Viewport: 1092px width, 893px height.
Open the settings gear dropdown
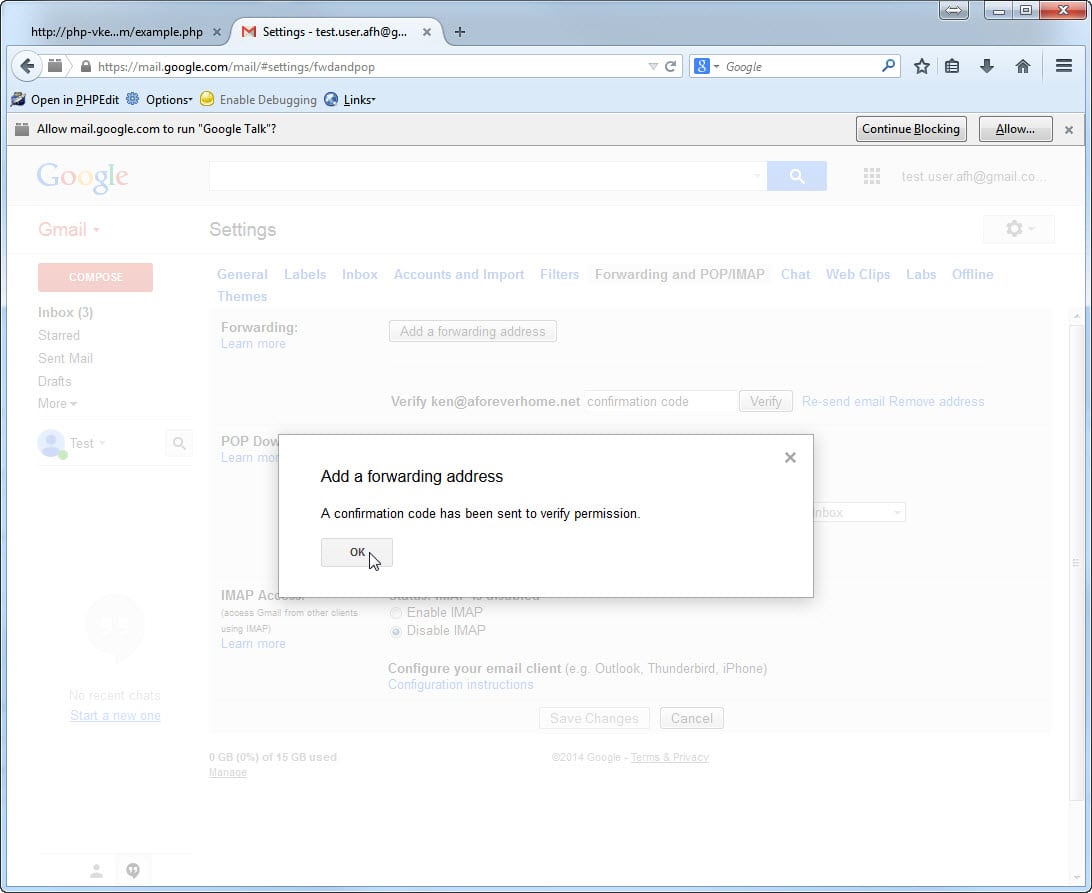1019,229
